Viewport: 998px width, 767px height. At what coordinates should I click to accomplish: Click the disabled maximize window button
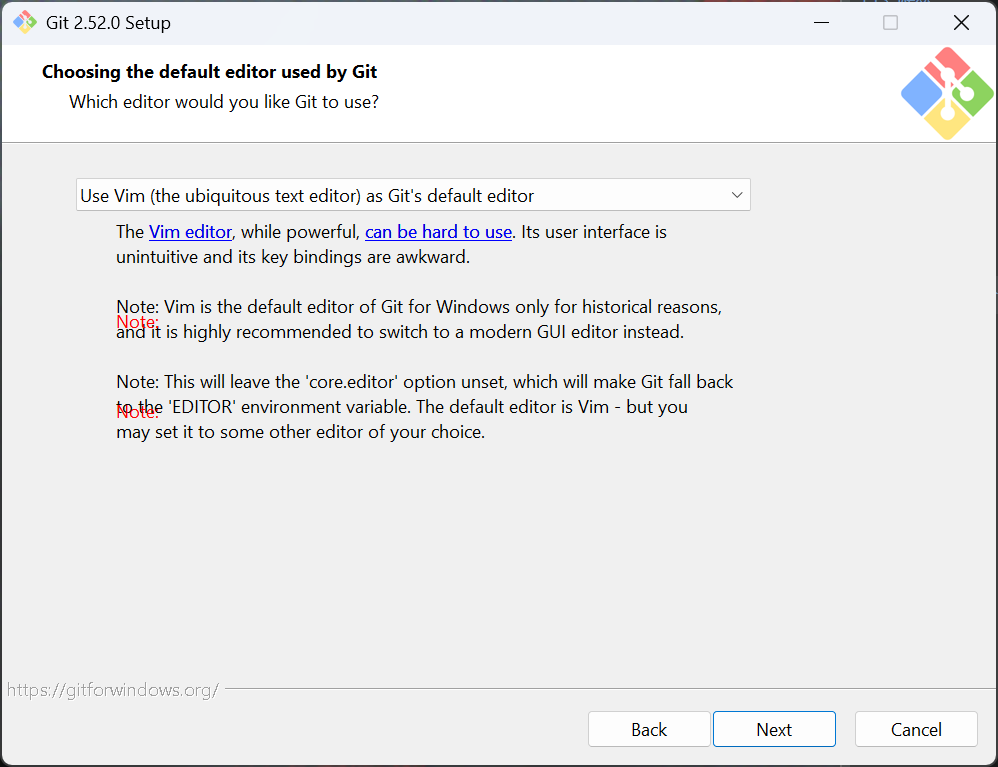point(890,22)
